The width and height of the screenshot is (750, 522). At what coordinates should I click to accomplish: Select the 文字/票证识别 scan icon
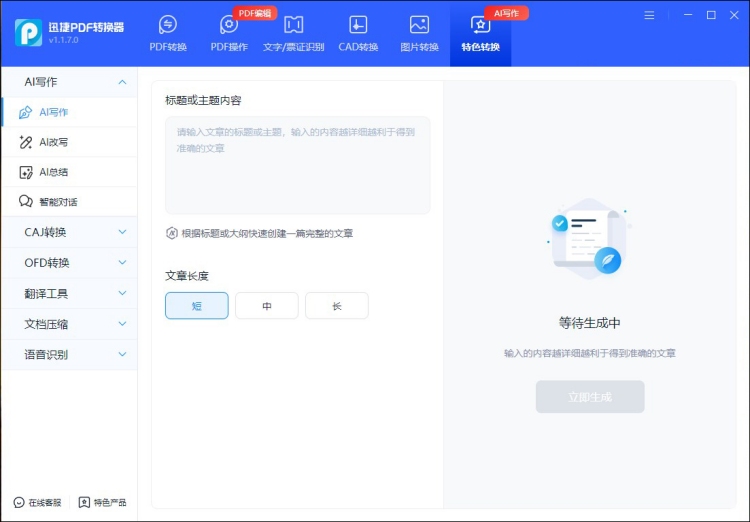(x=294, y=24)
